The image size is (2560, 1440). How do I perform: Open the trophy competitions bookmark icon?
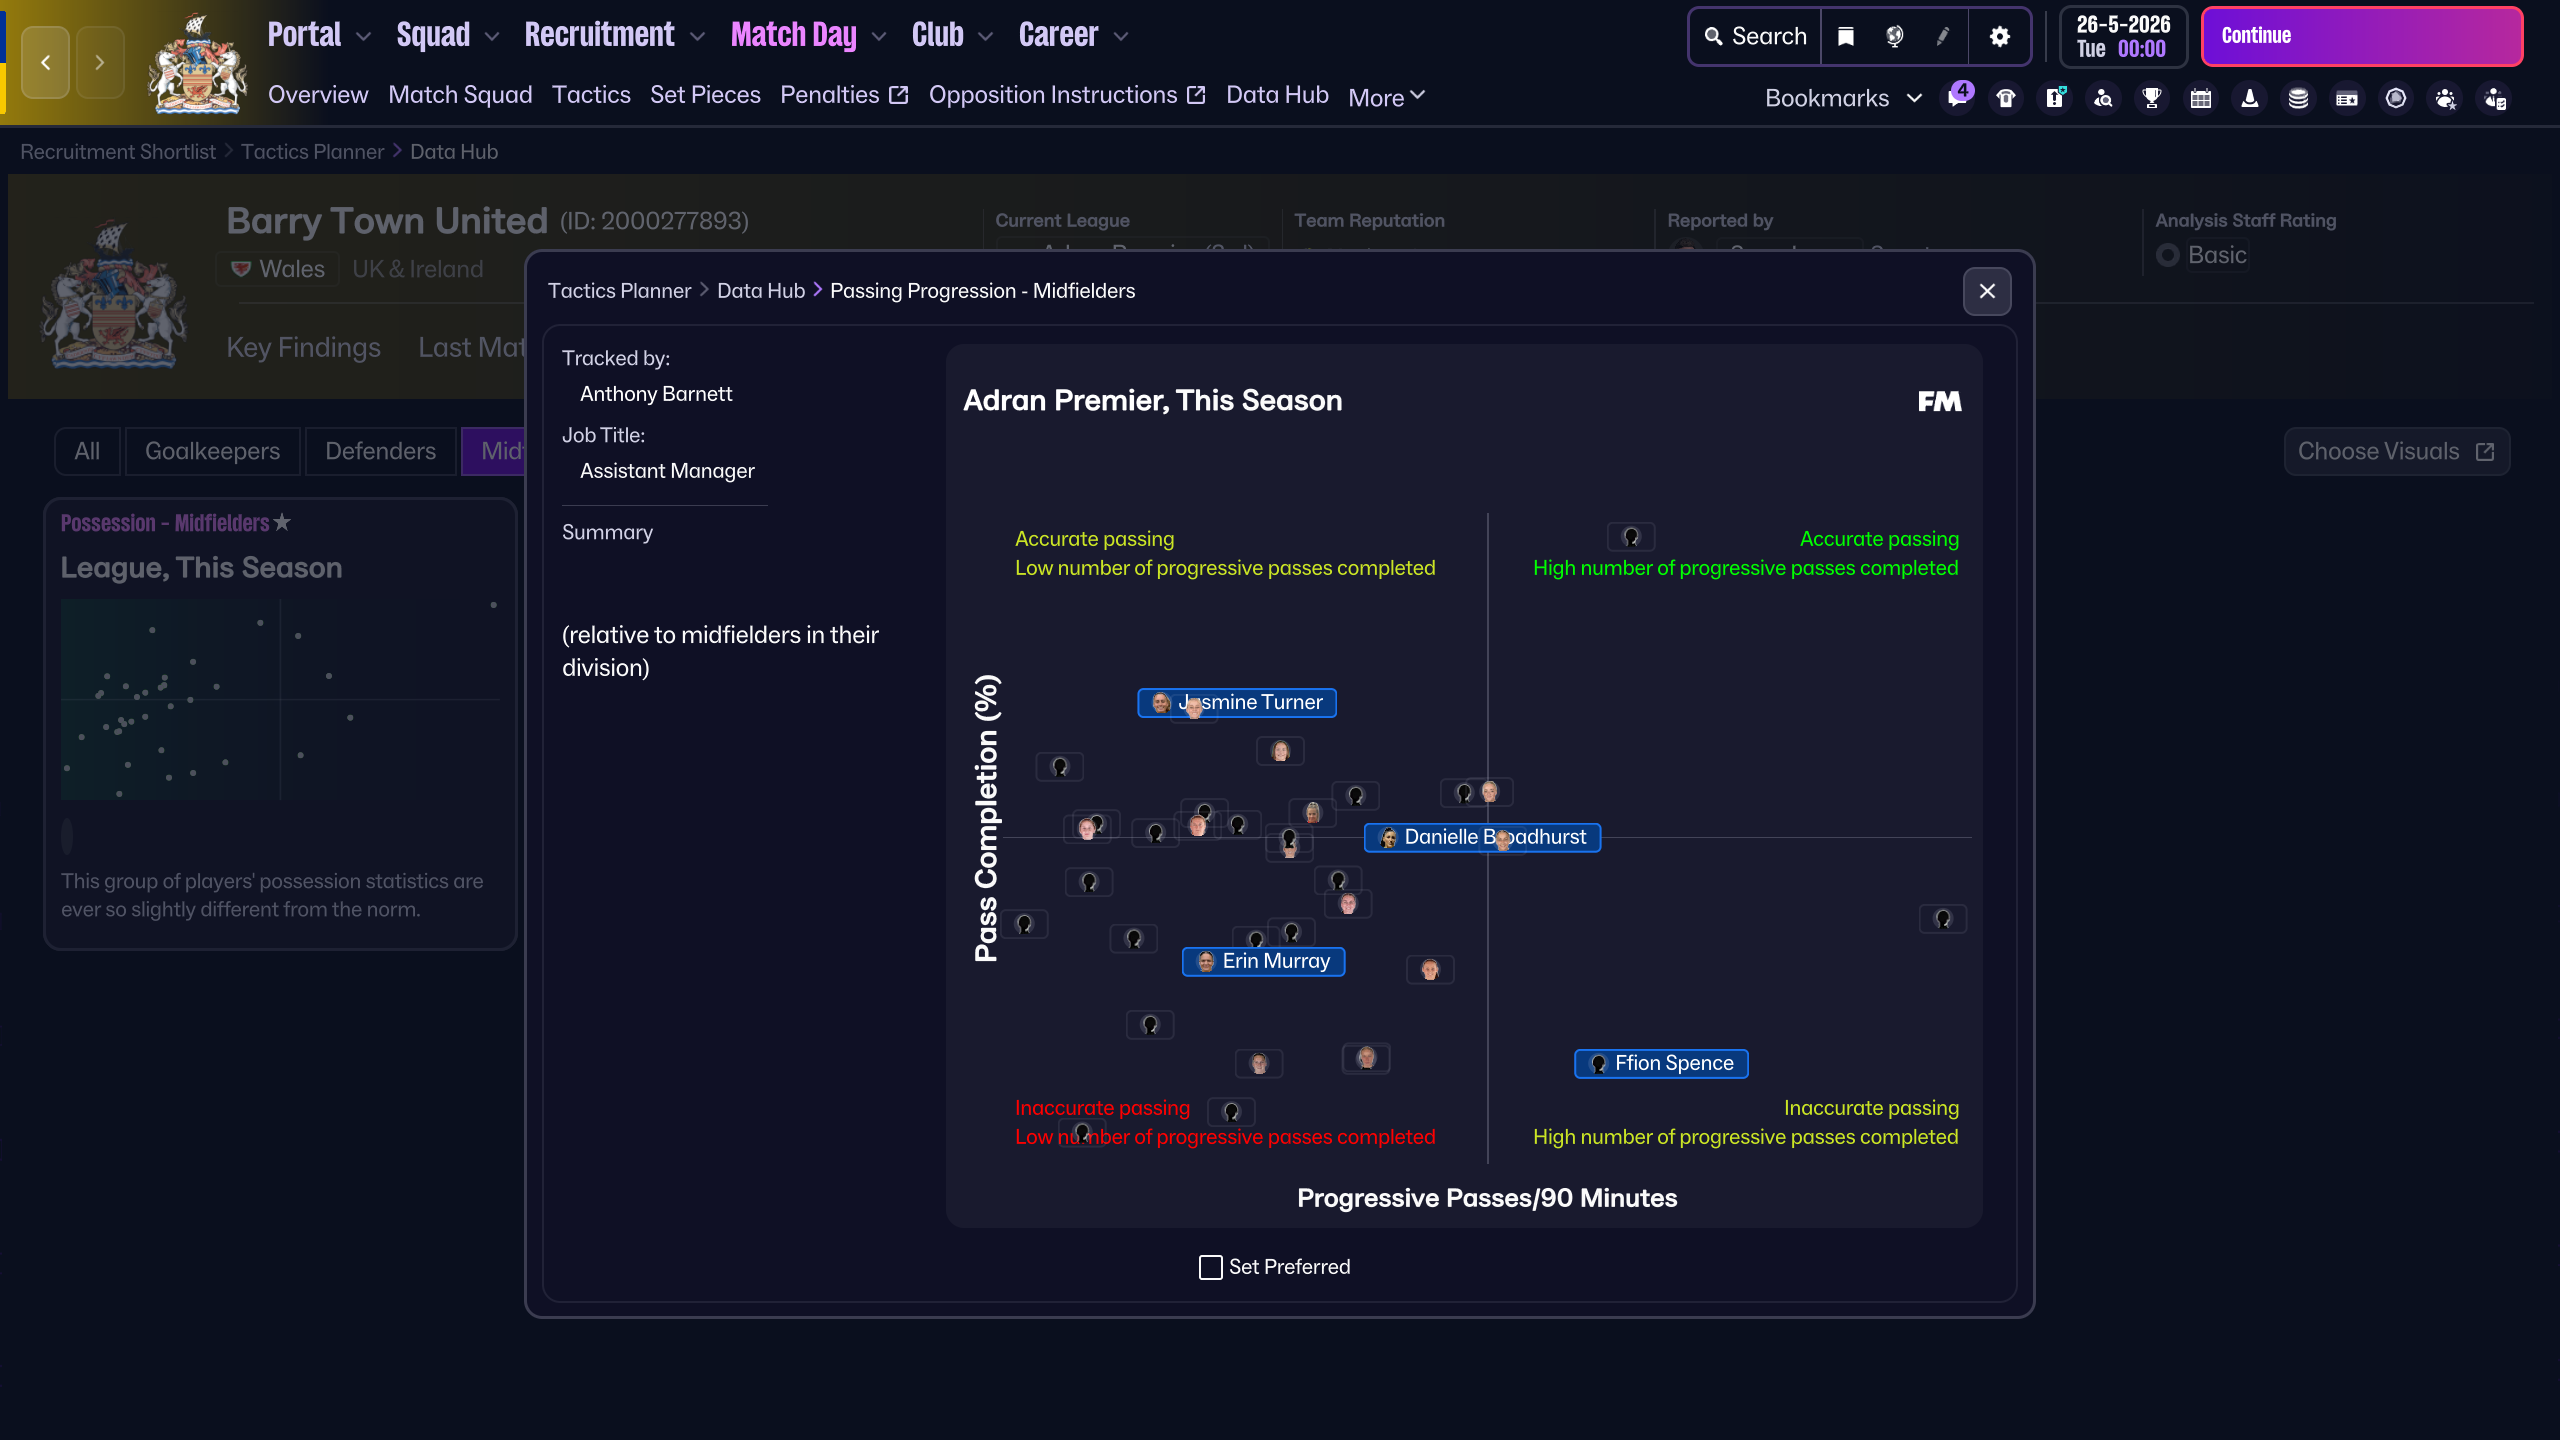coord(2152,98)
